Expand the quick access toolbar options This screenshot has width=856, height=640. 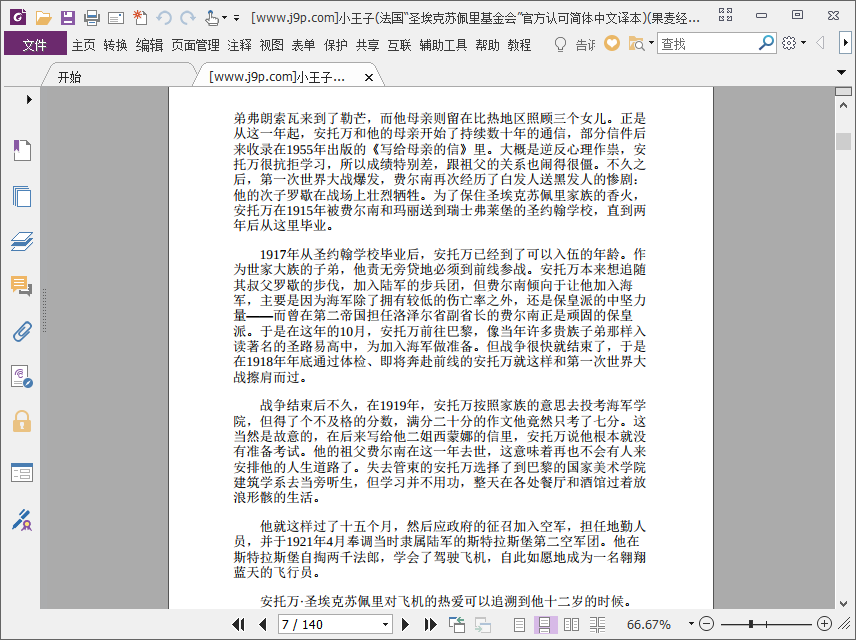coord(236,18)
